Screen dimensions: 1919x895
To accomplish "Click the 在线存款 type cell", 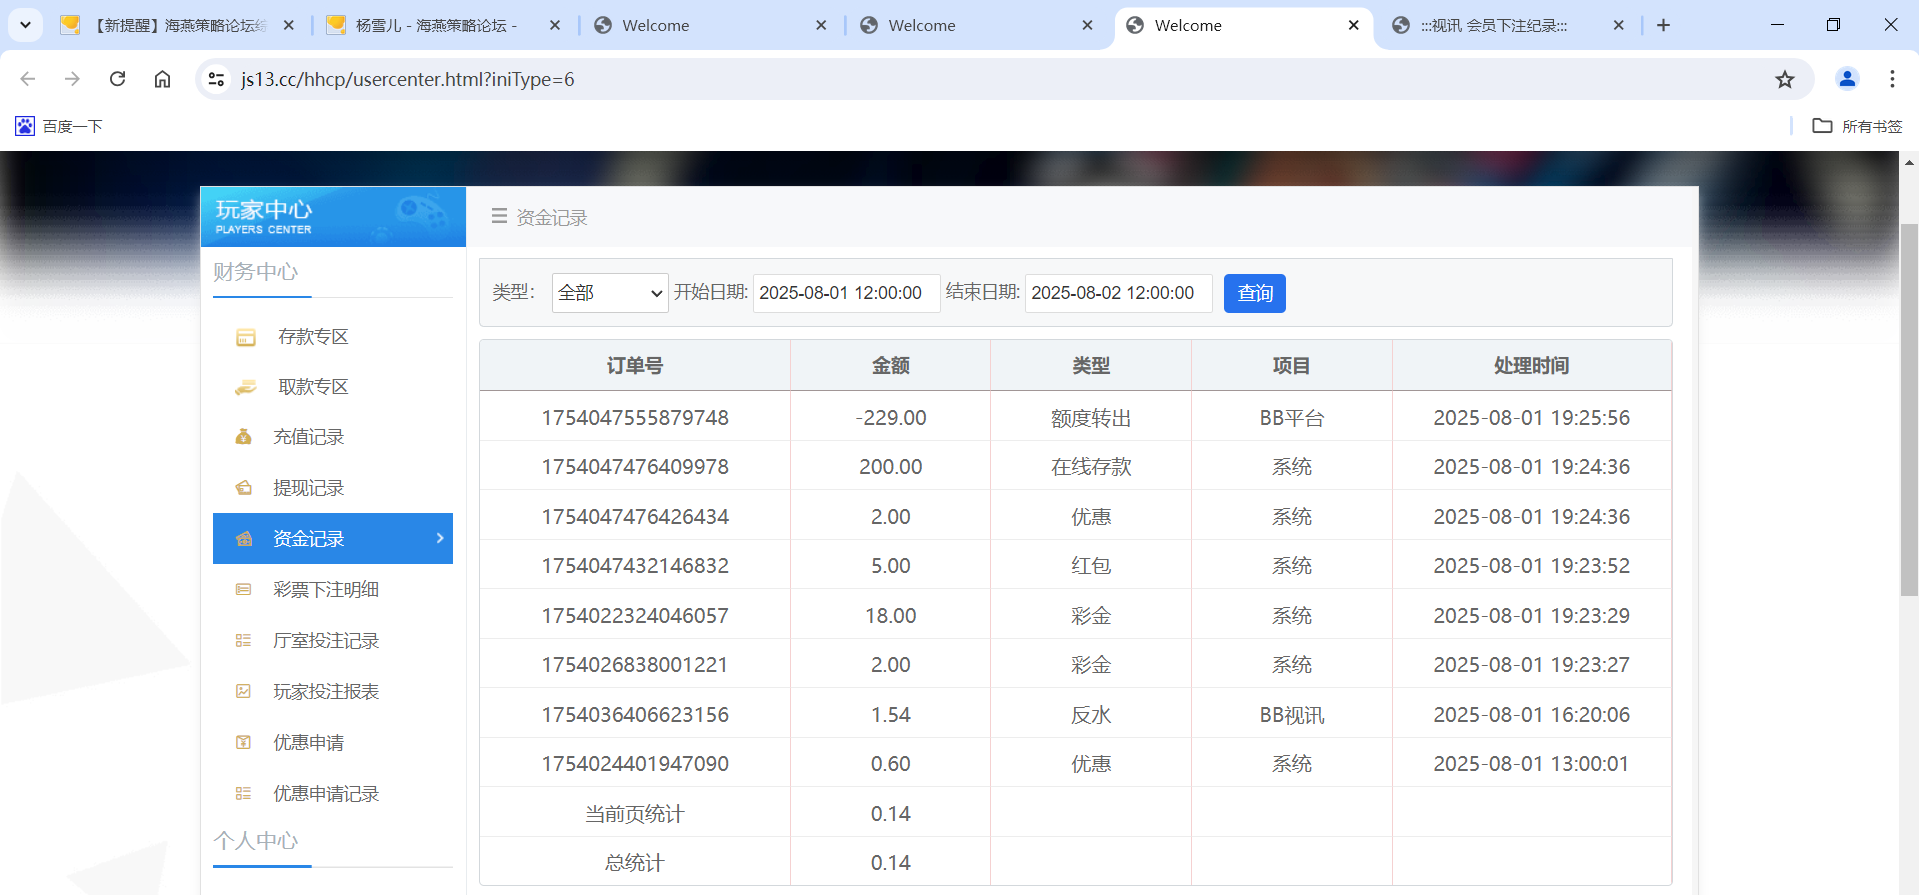I will coord(1091,467).
